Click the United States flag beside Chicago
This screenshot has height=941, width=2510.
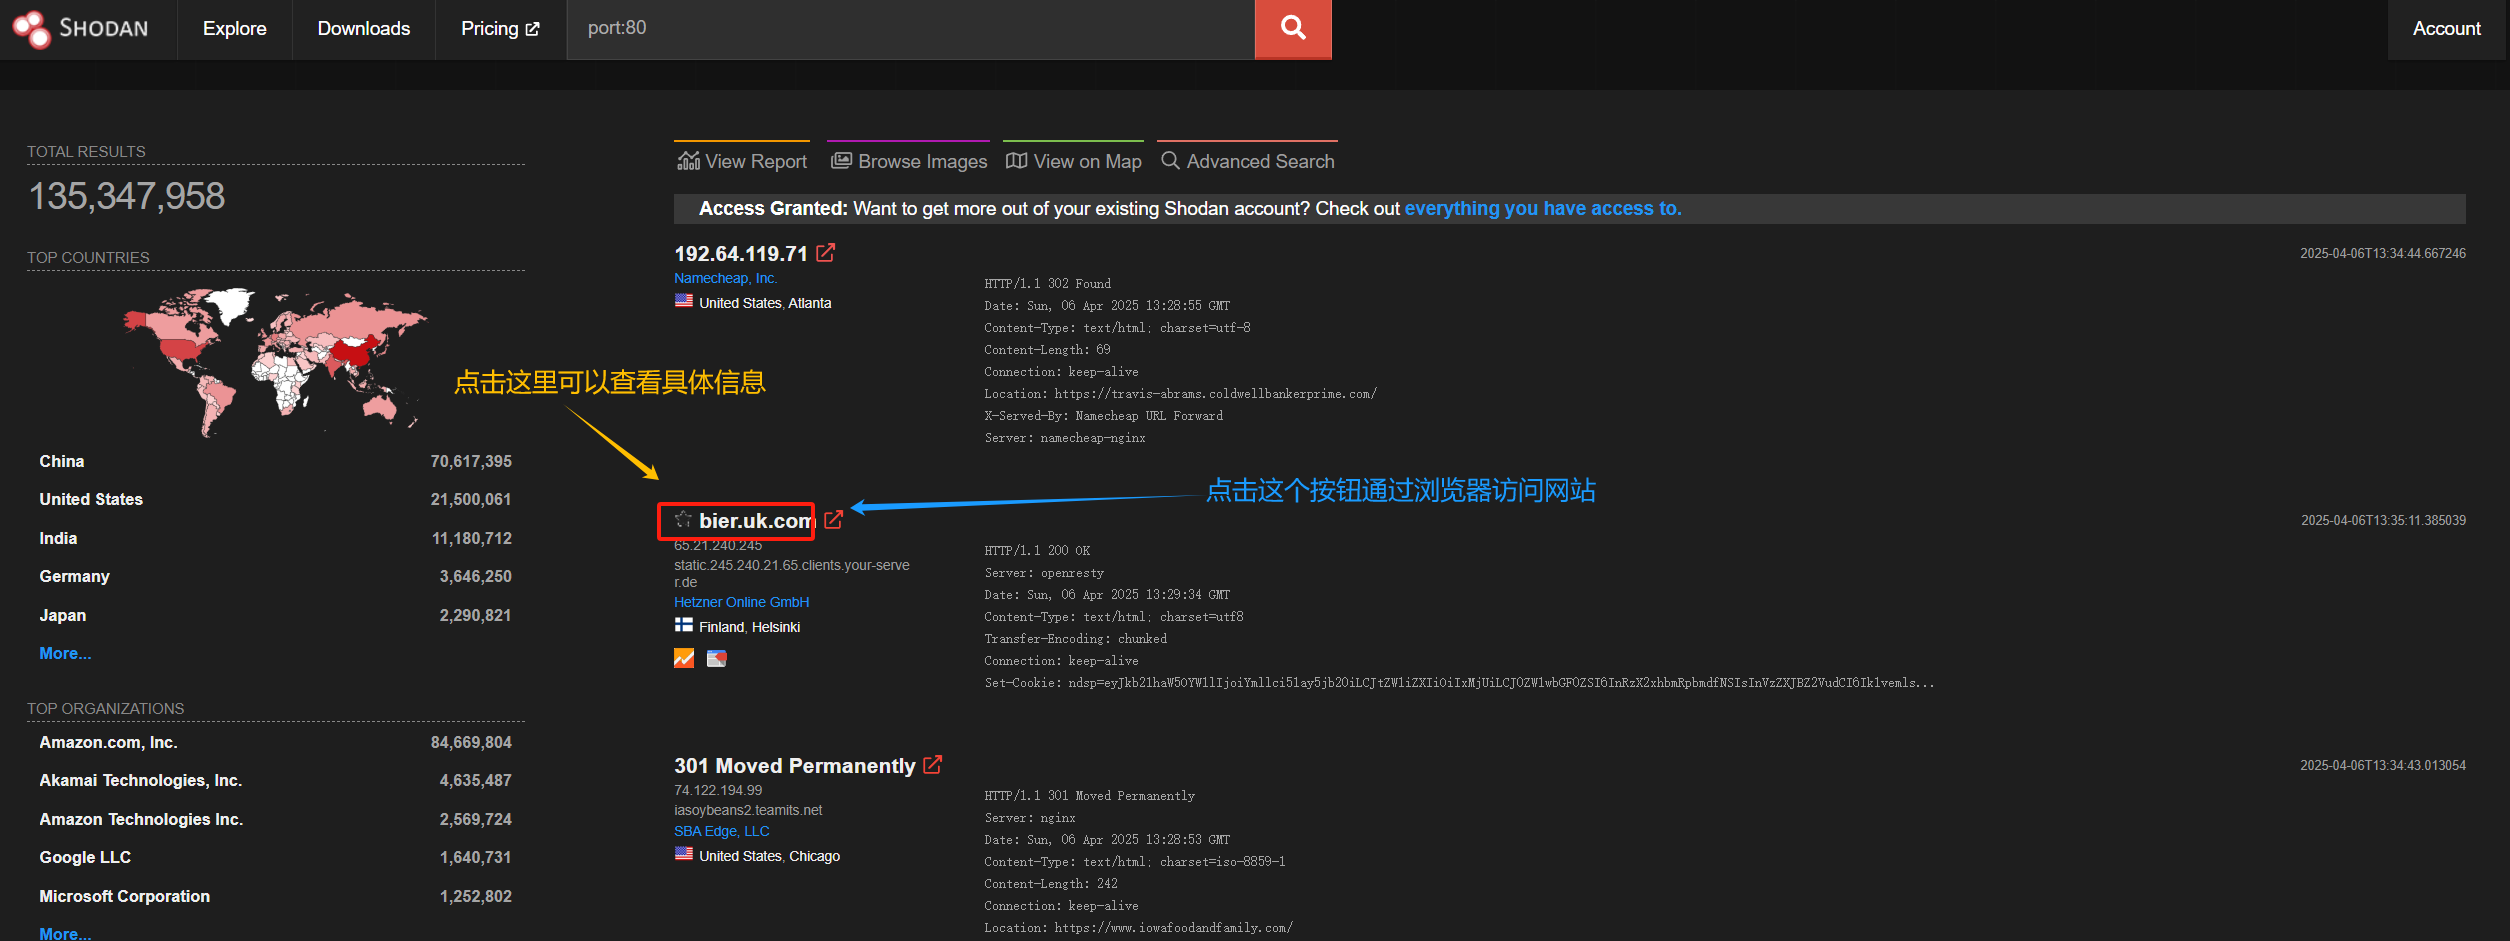[683, 854]
